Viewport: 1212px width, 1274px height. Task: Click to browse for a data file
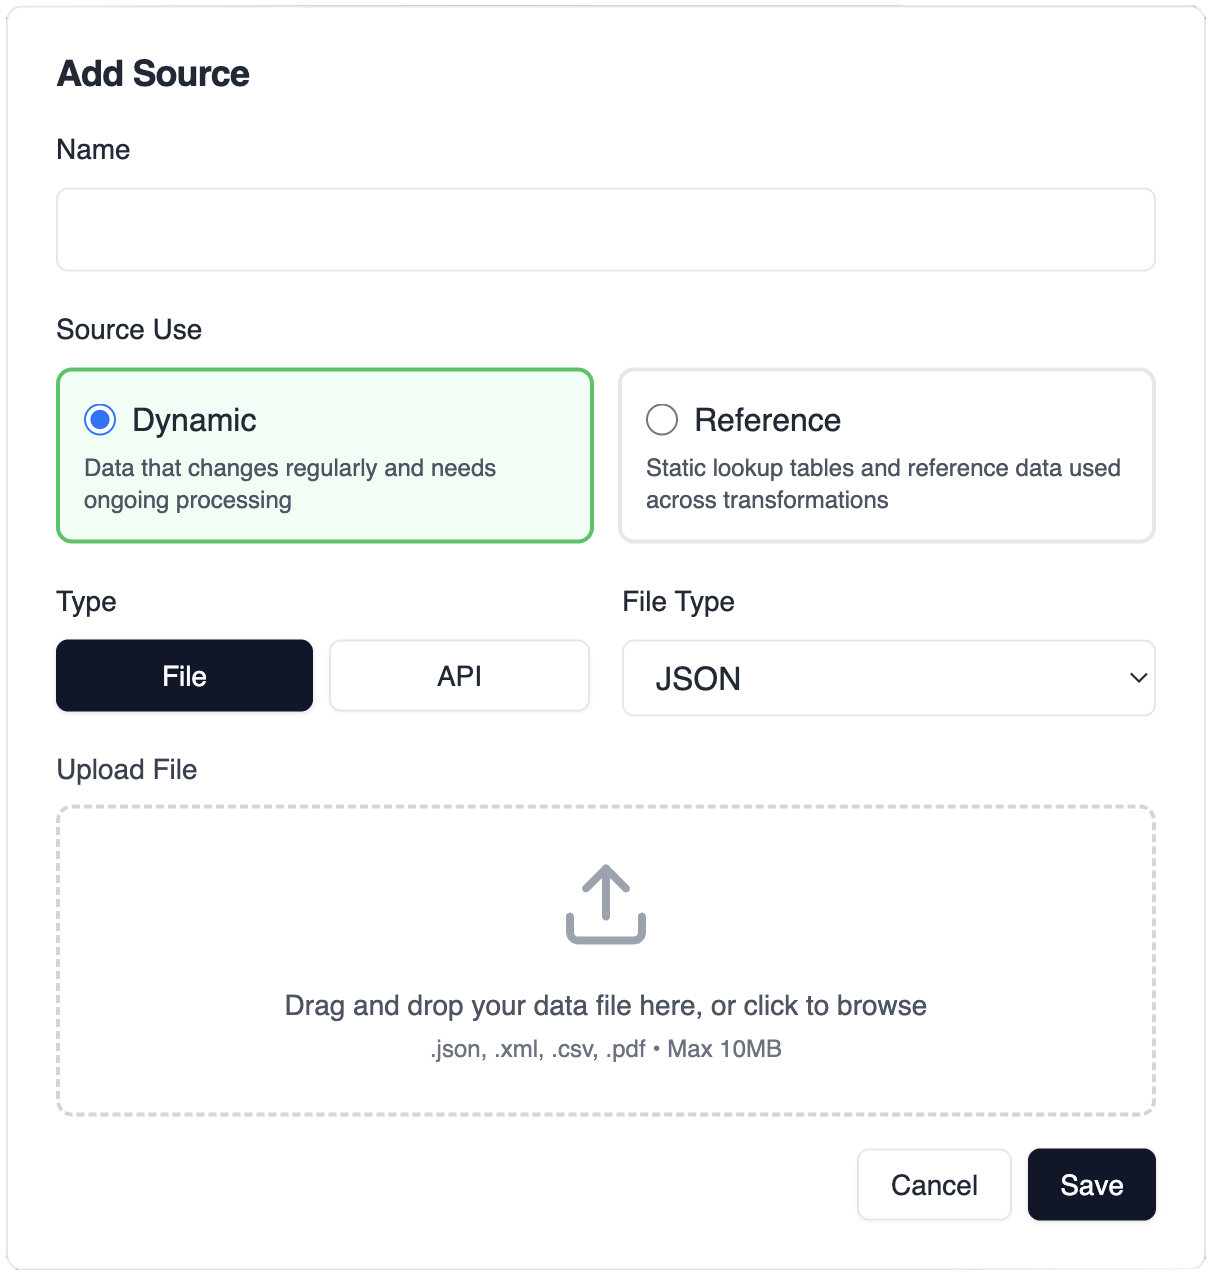(605, 1005)
